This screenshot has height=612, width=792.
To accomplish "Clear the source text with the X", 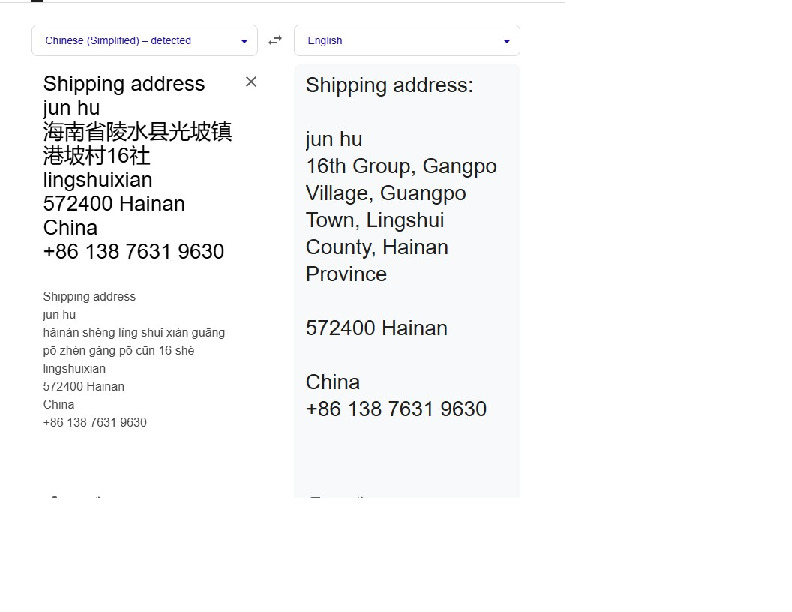I will pos(251,82).
